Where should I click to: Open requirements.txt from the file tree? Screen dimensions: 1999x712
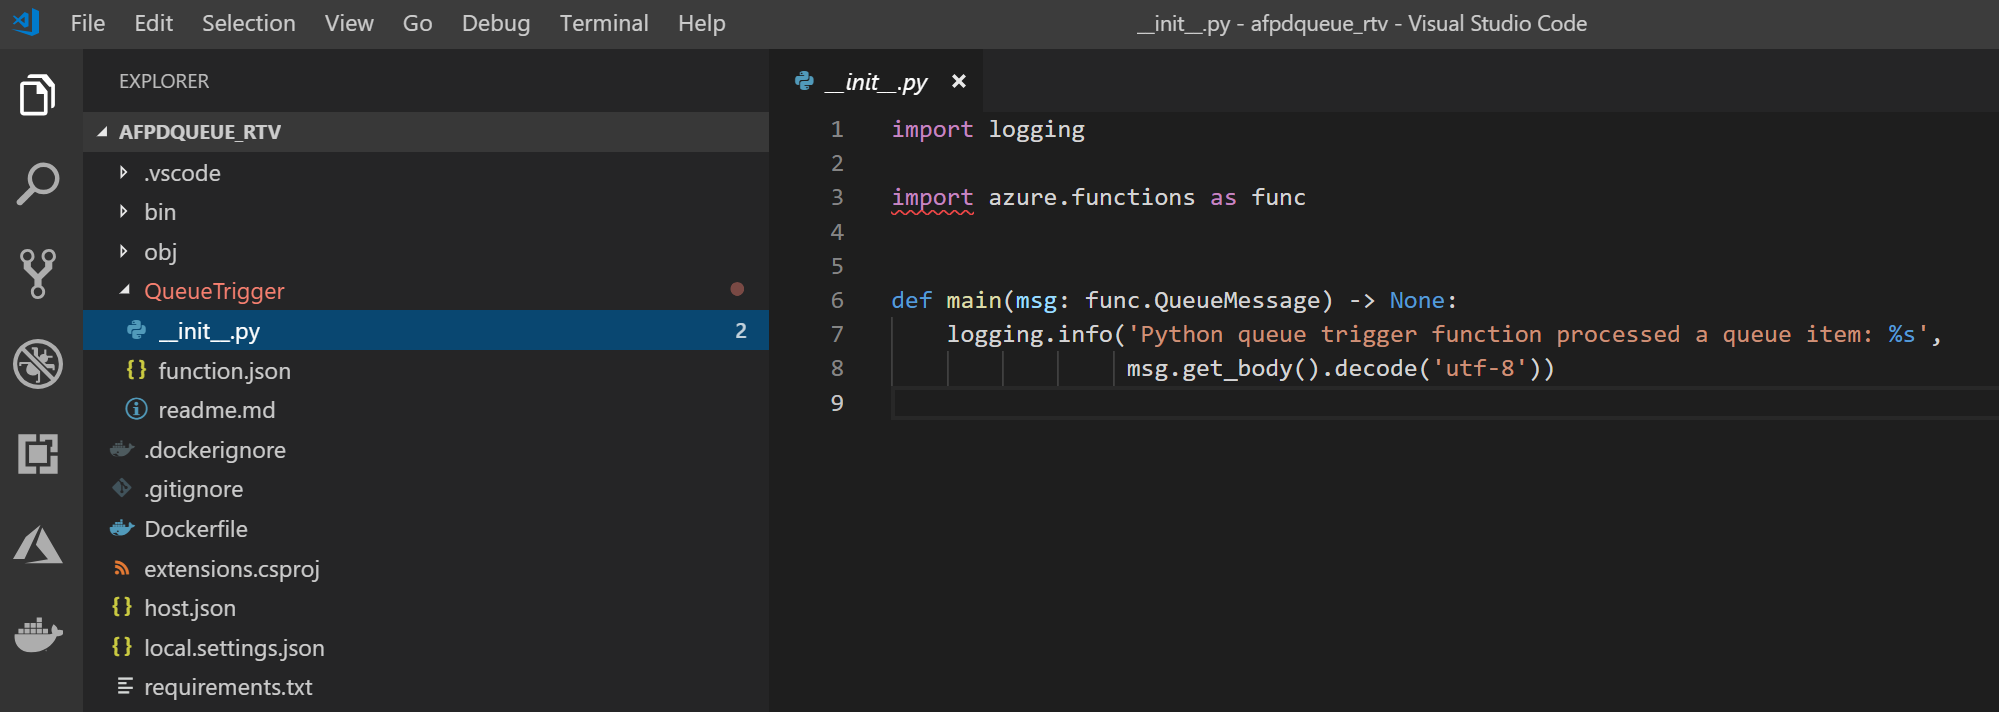[228, 687]
